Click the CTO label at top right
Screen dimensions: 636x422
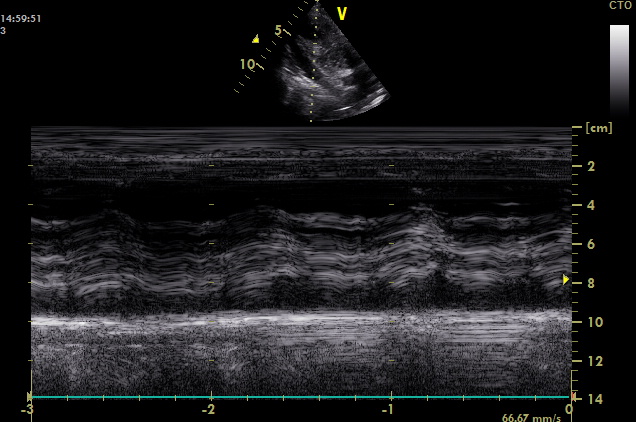(x=620, y=6)
